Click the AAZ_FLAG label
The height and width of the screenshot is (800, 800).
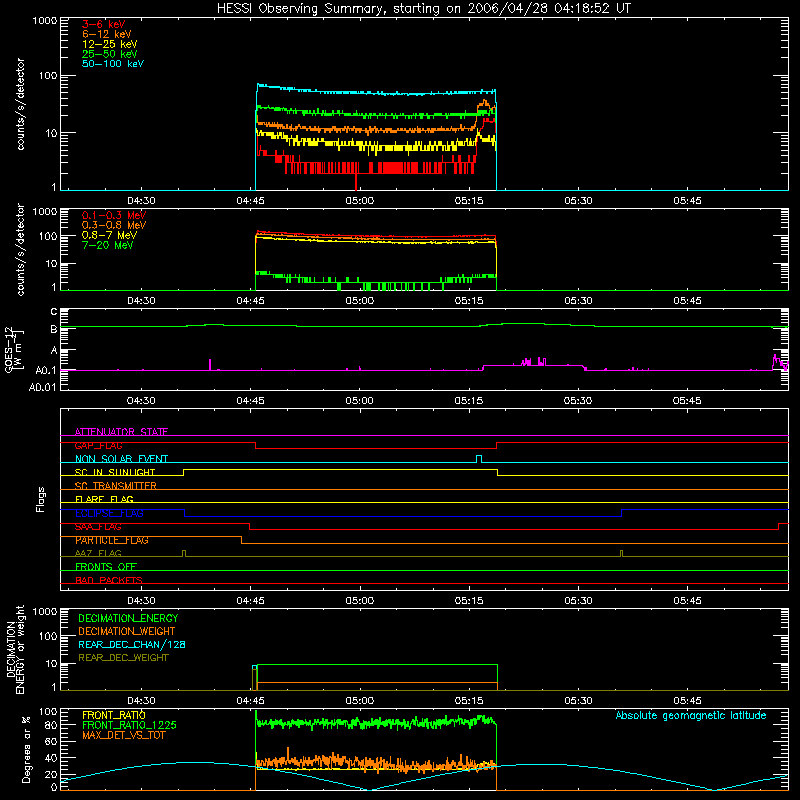pyautogui.click(x=98, y=553)
